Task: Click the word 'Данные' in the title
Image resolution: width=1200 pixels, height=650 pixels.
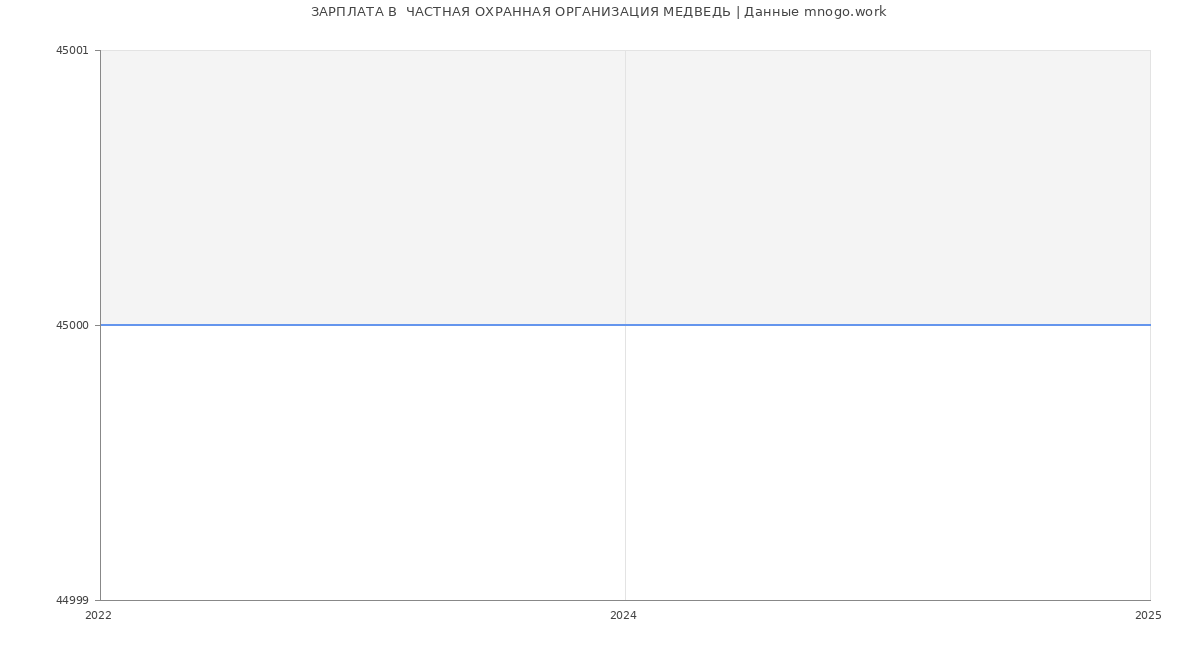Action: click(771, 12)
